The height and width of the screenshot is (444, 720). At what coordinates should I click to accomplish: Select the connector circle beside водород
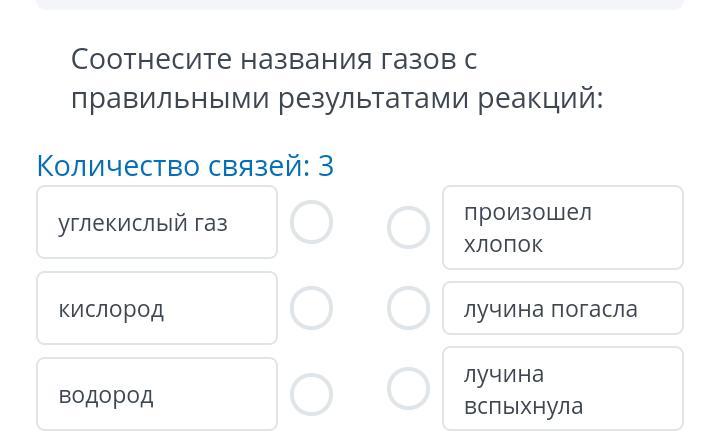coord(311,394)
